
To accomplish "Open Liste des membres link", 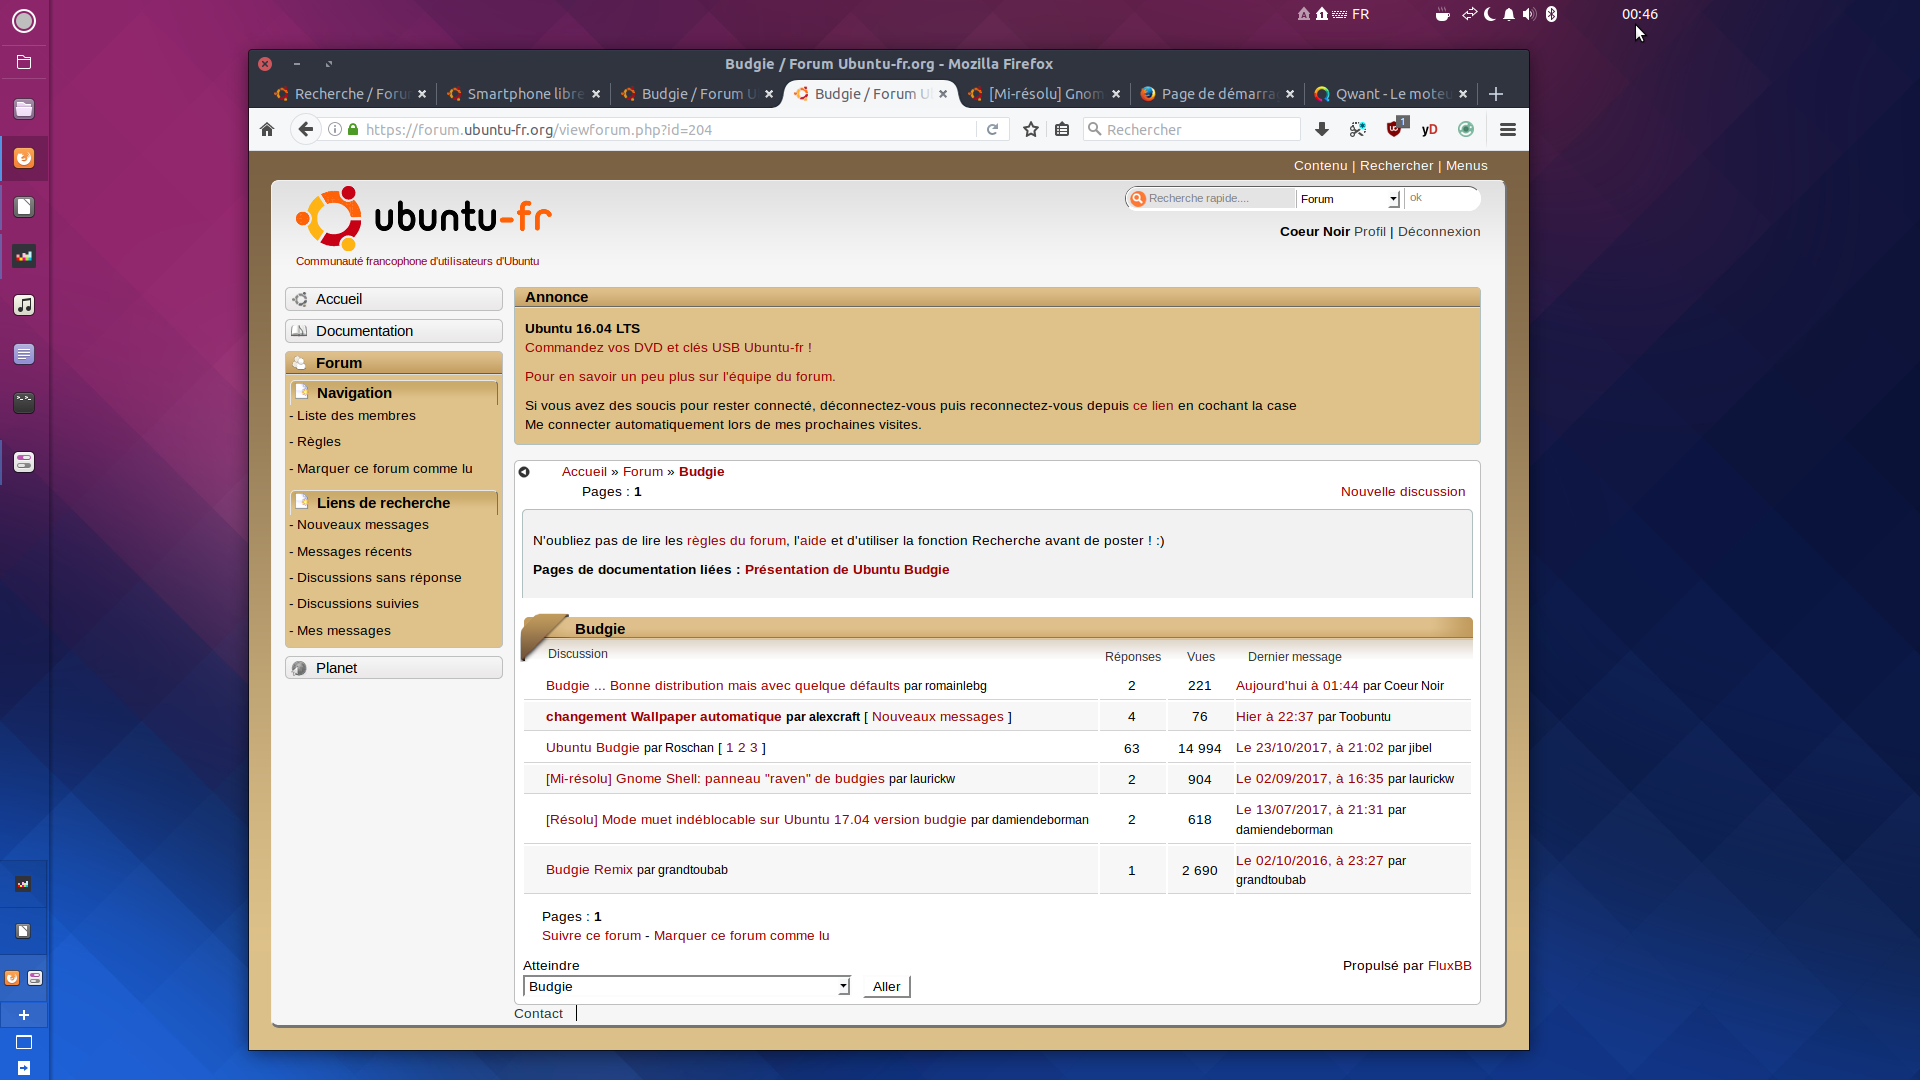I will (356, 416).
